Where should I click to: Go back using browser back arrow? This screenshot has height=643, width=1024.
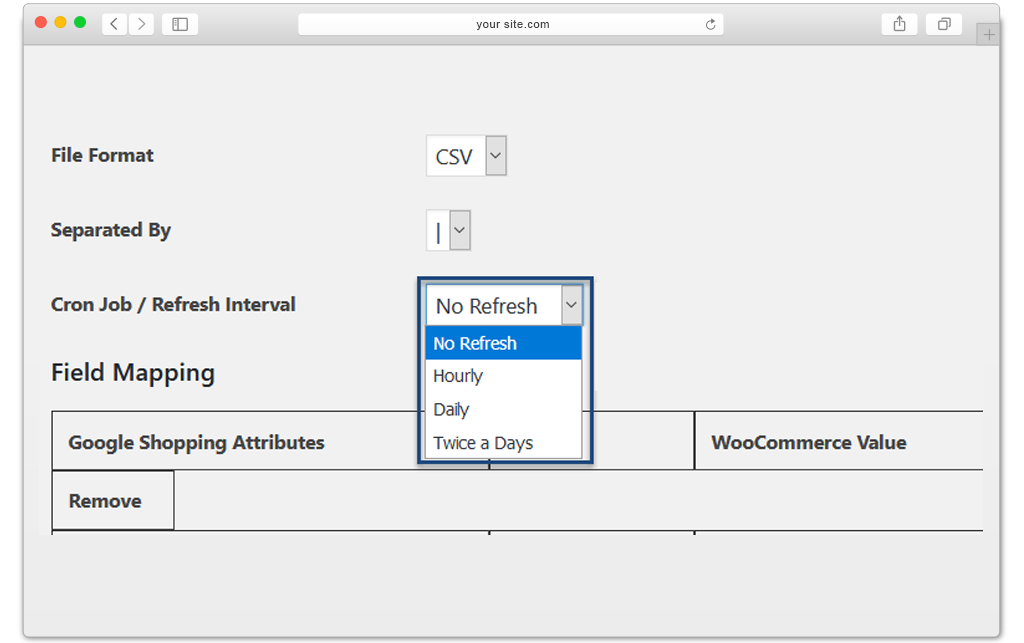coord(114,24)
